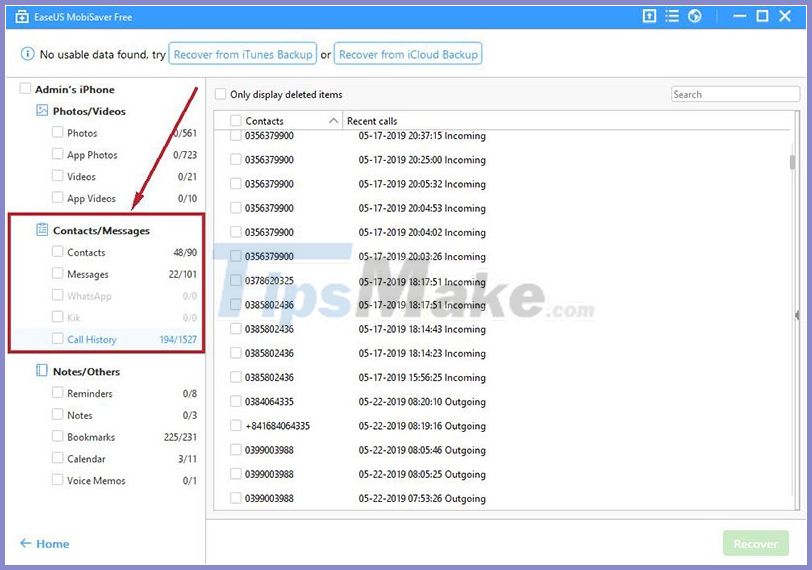The width and height of the screenshot is (812, 570).
Task: Select all via the Contacts header checkbox
Action: 236,120
